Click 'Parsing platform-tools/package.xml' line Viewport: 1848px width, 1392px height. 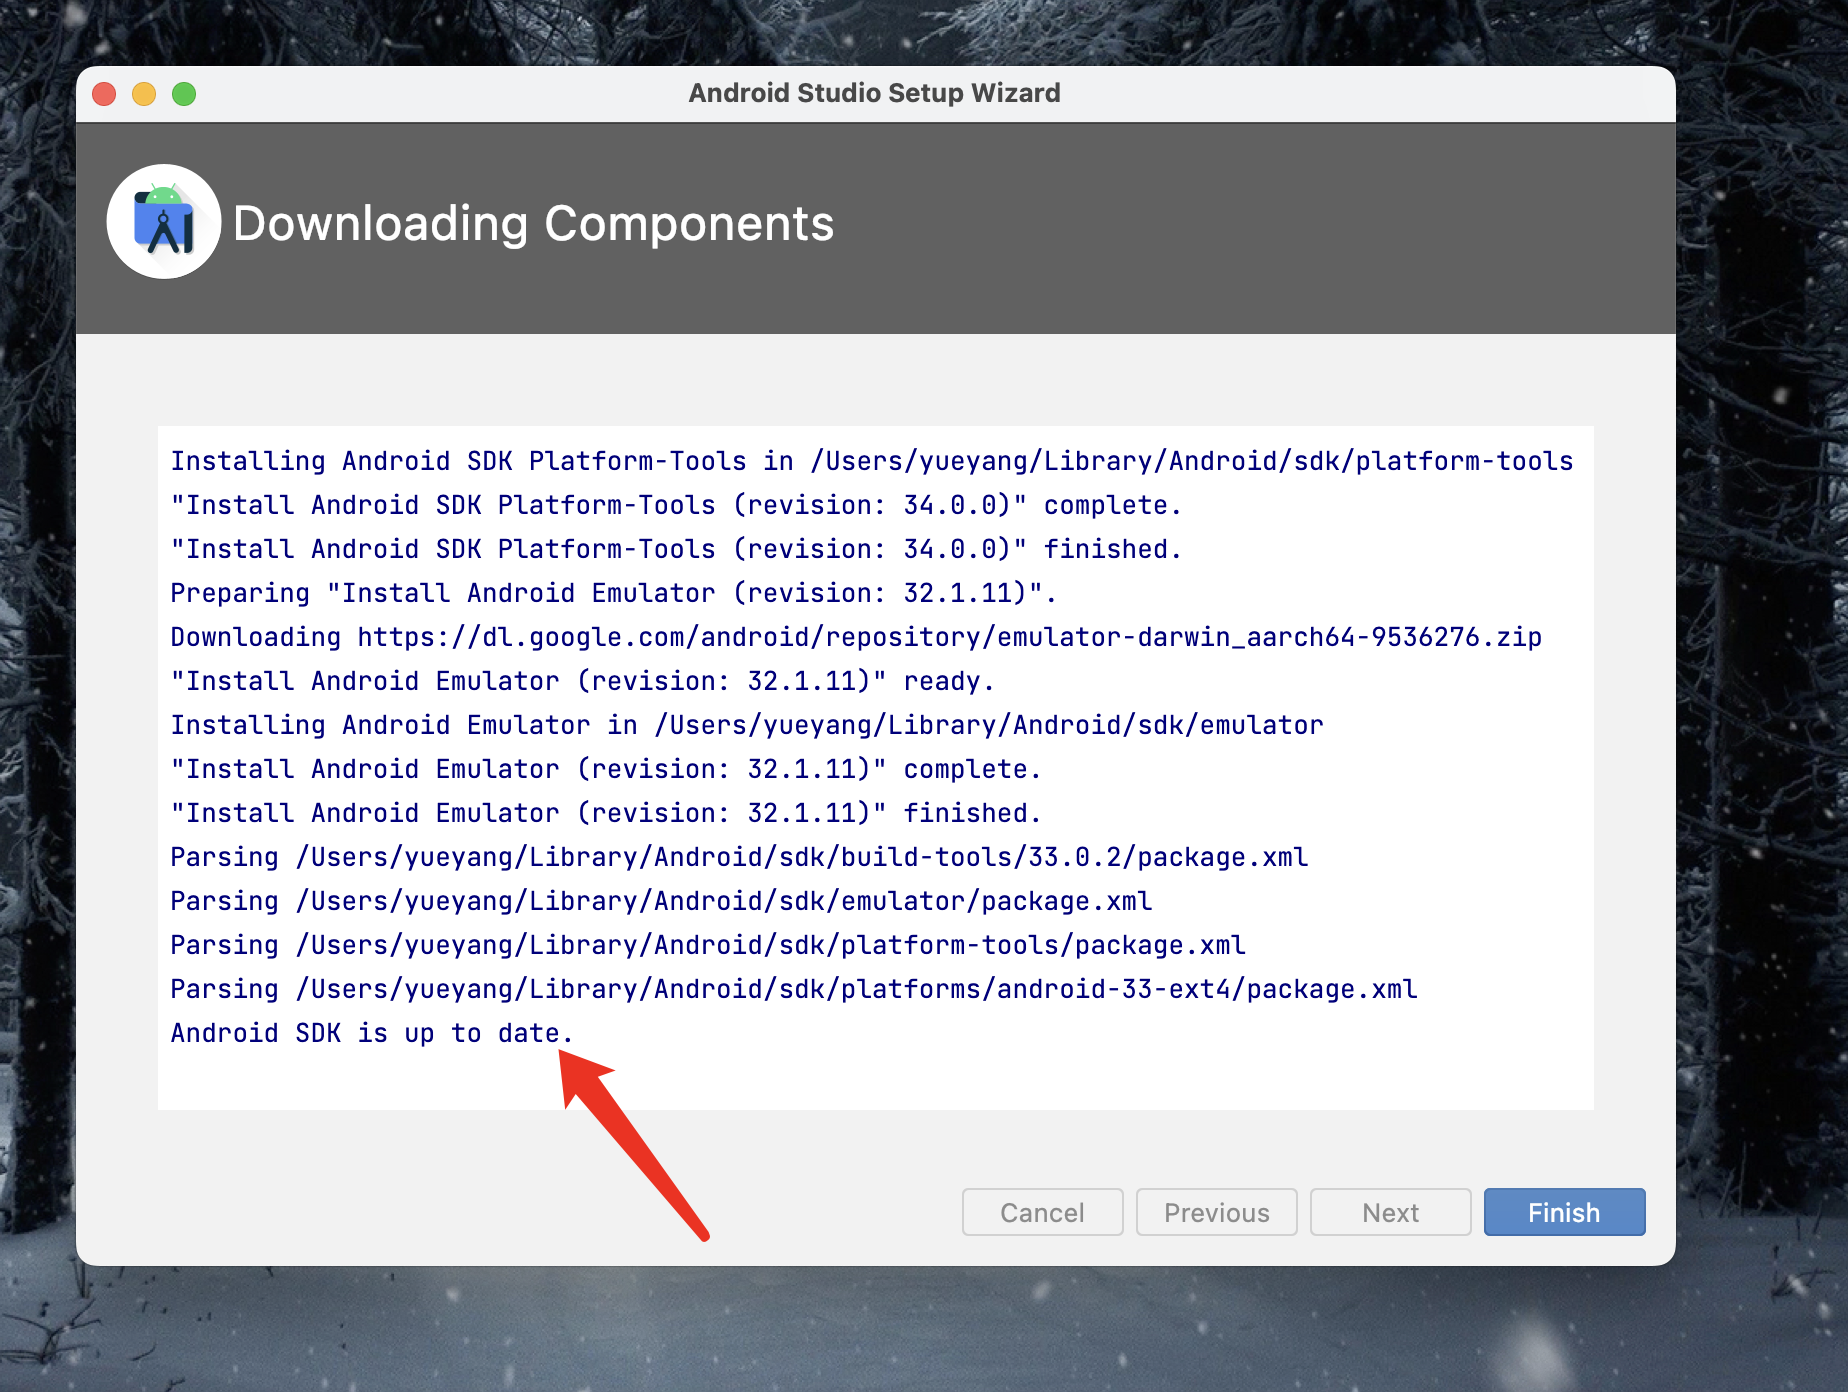(708, 945)
